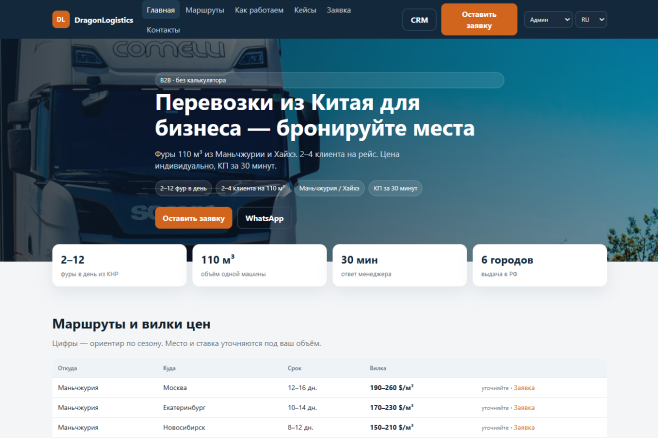Click the 8–12 дн. term cell
Viewport: 658px width, 438px height.
pos(300,428)
